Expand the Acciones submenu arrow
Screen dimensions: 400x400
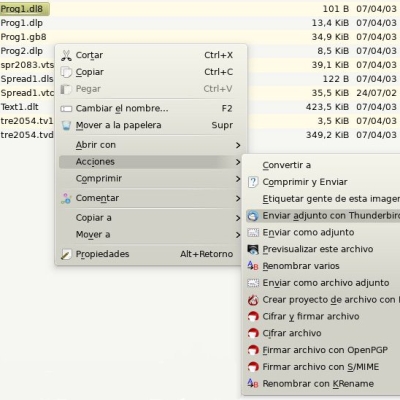(238, 162)
